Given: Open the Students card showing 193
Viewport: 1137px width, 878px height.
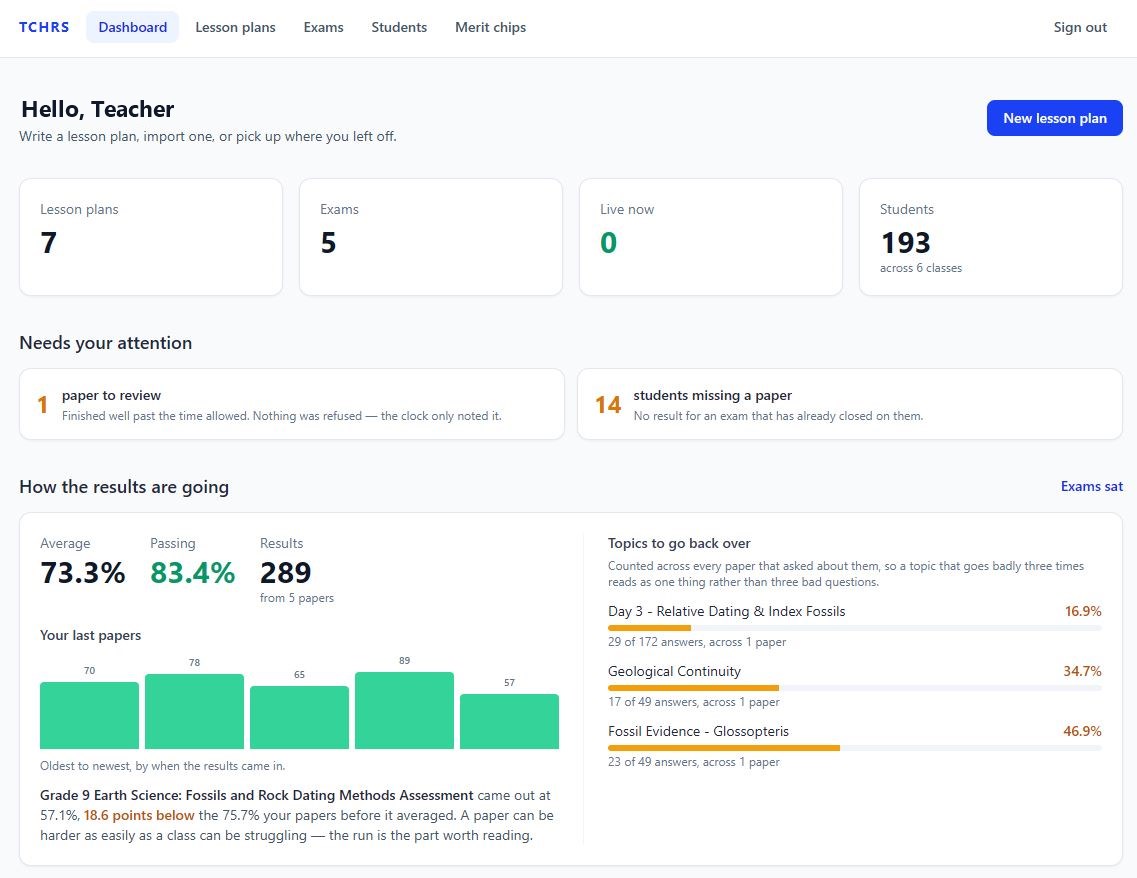Looking at the screenshot, I should pyautogui.click(x=991, y=237).
